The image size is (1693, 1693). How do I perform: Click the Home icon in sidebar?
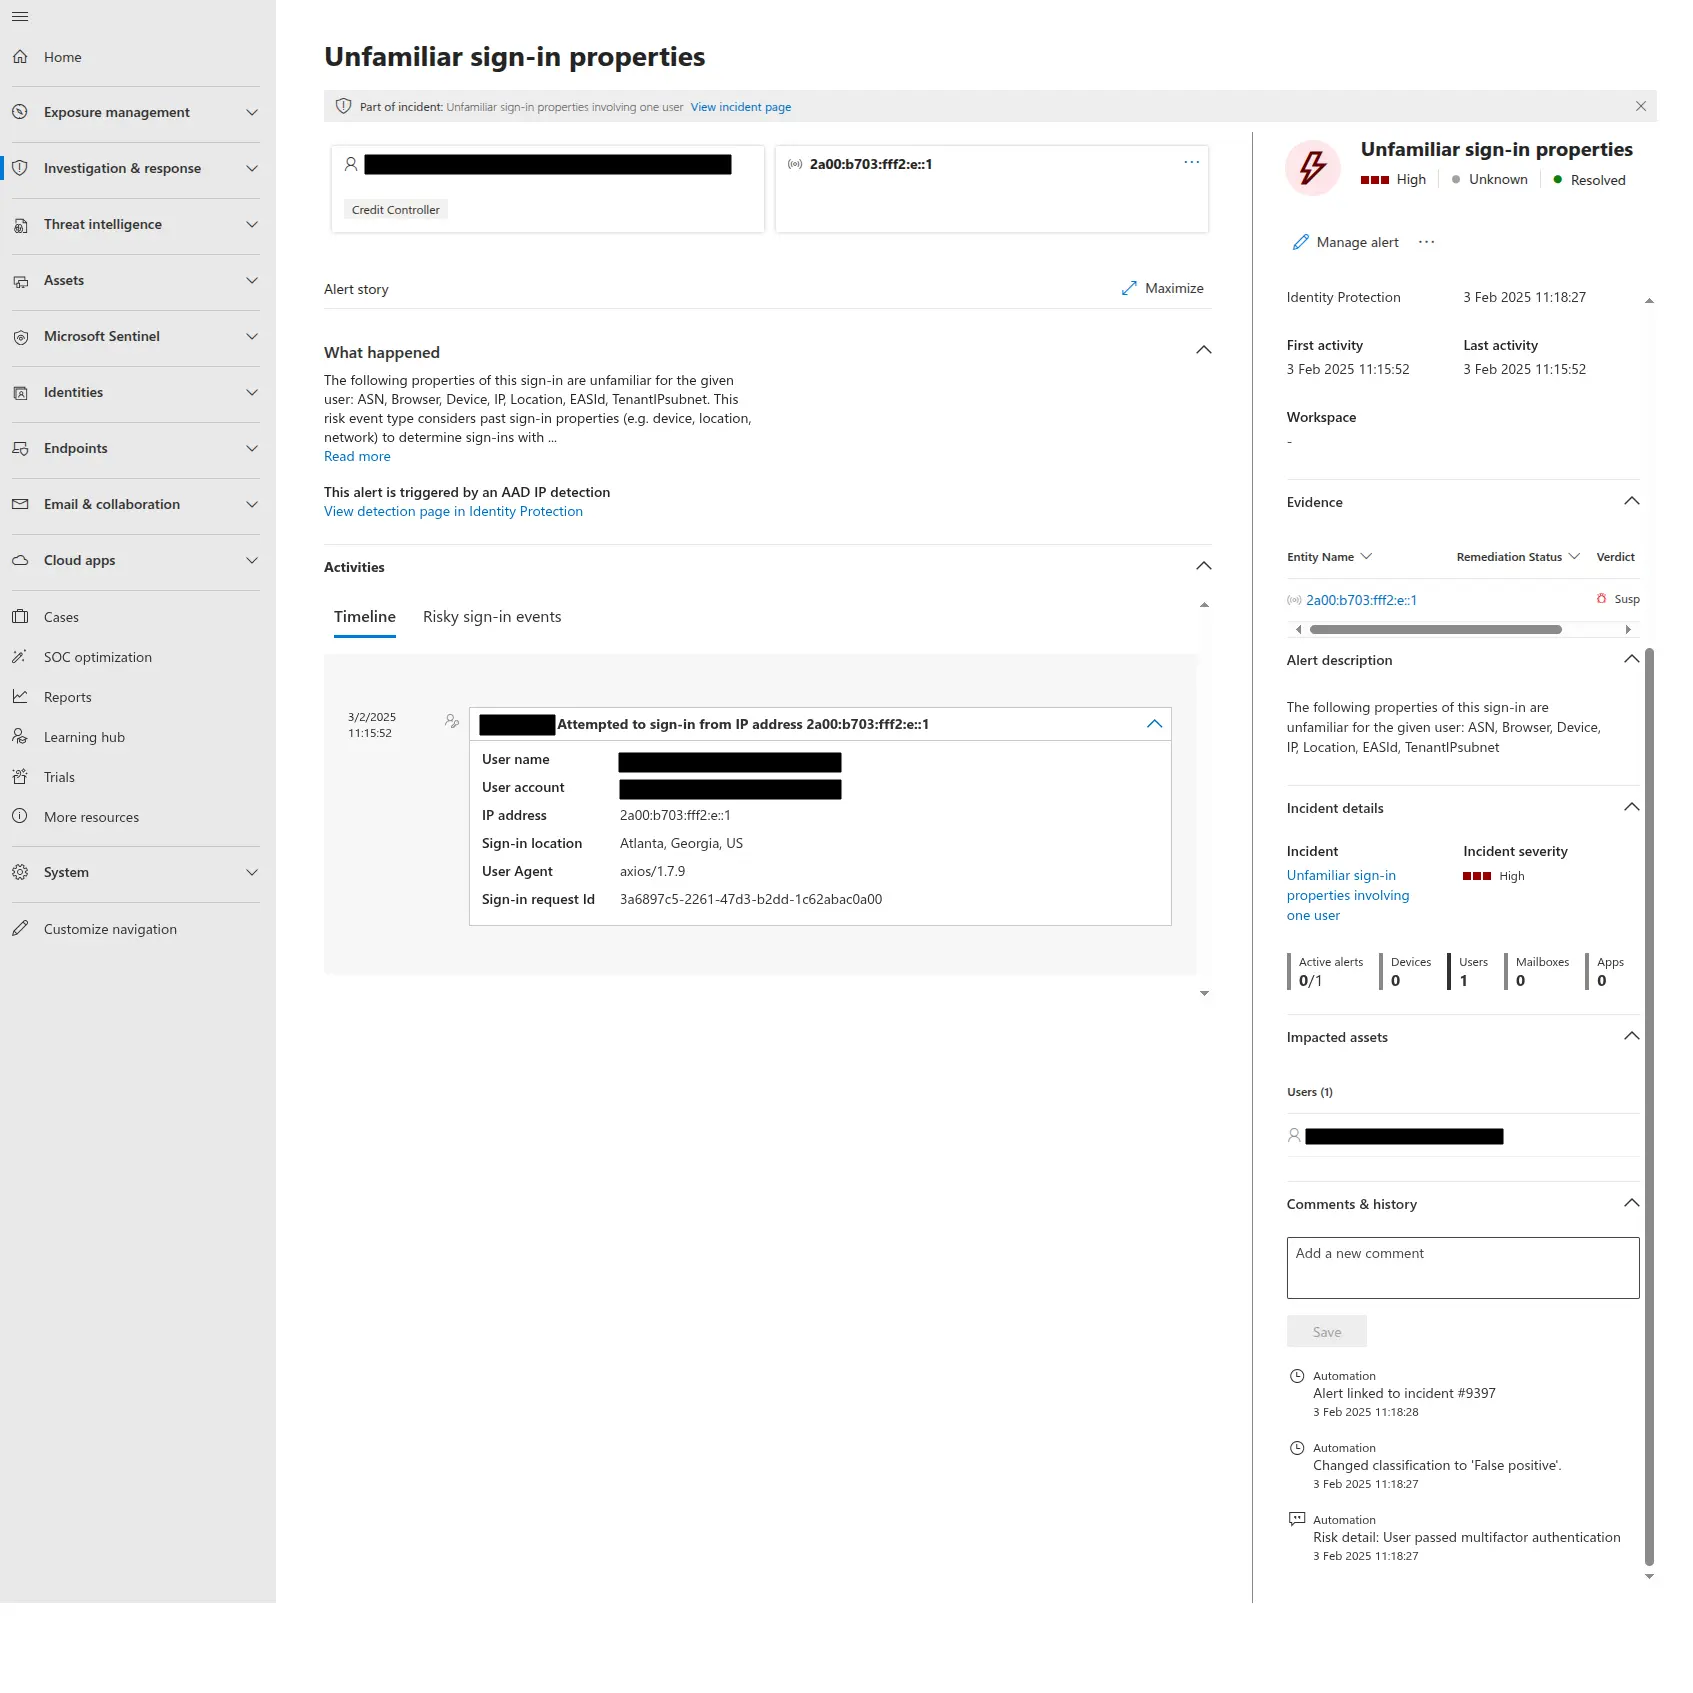tap(20, 57)
